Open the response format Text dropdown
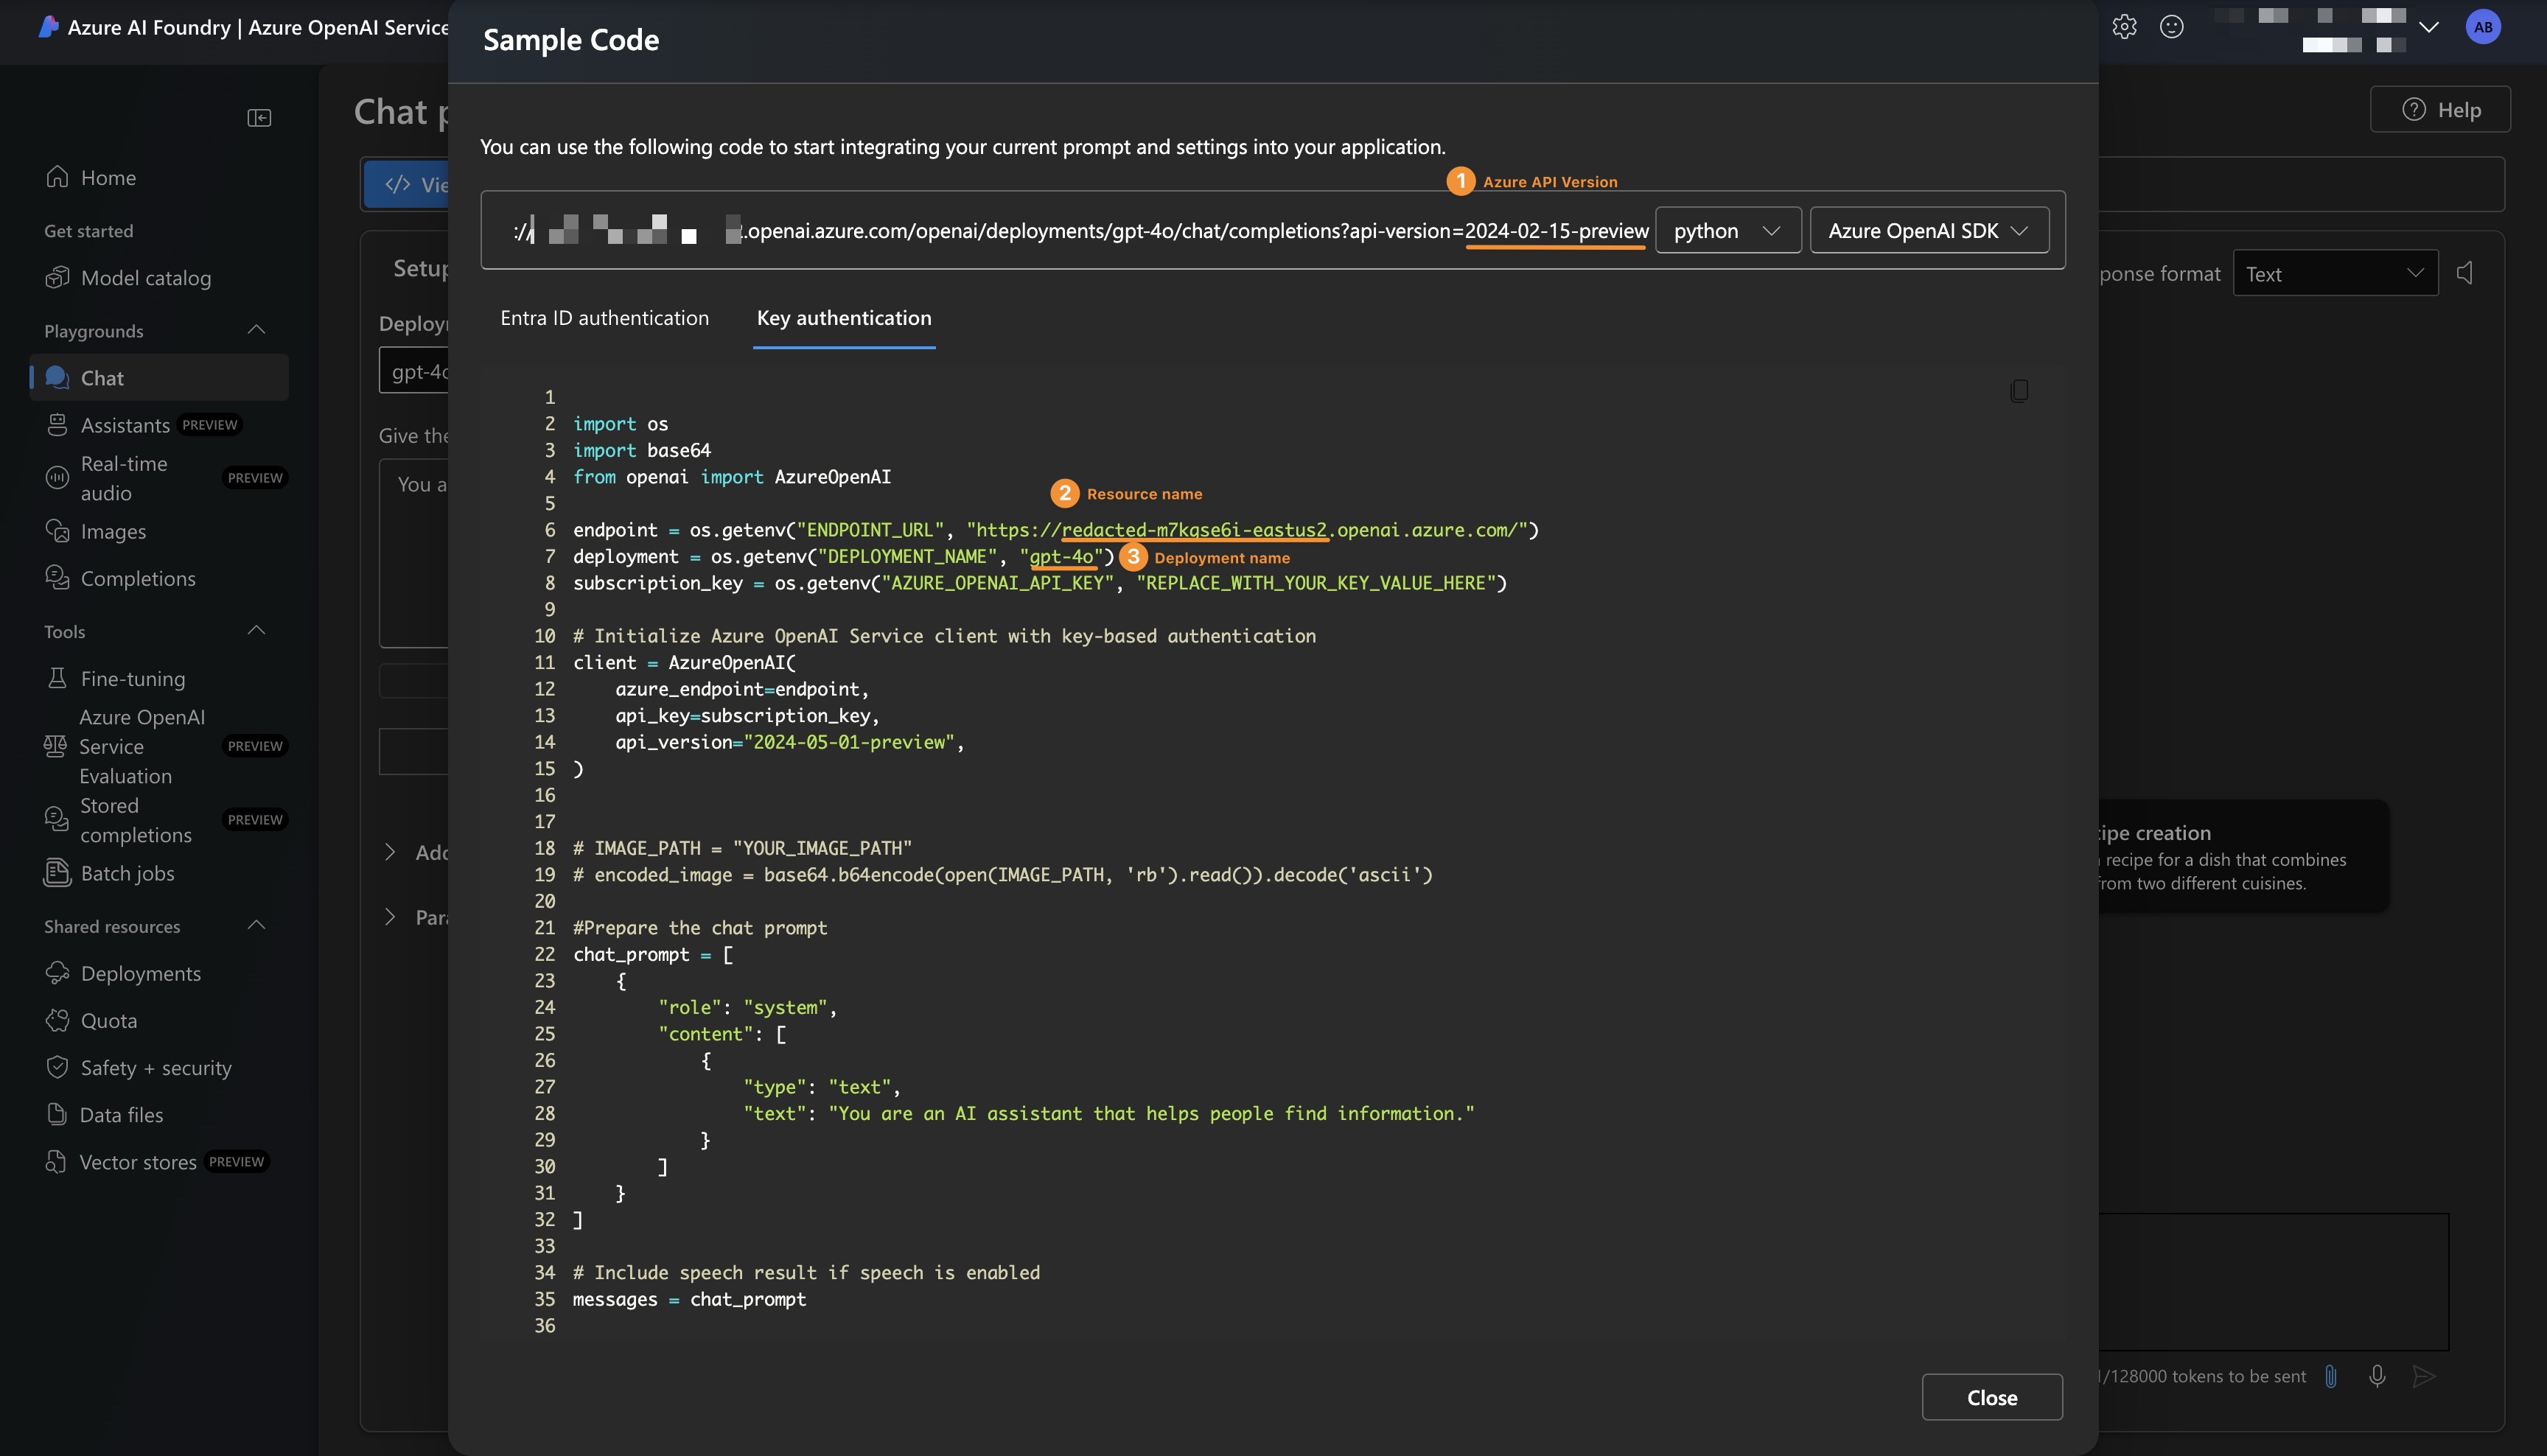 2334,273
